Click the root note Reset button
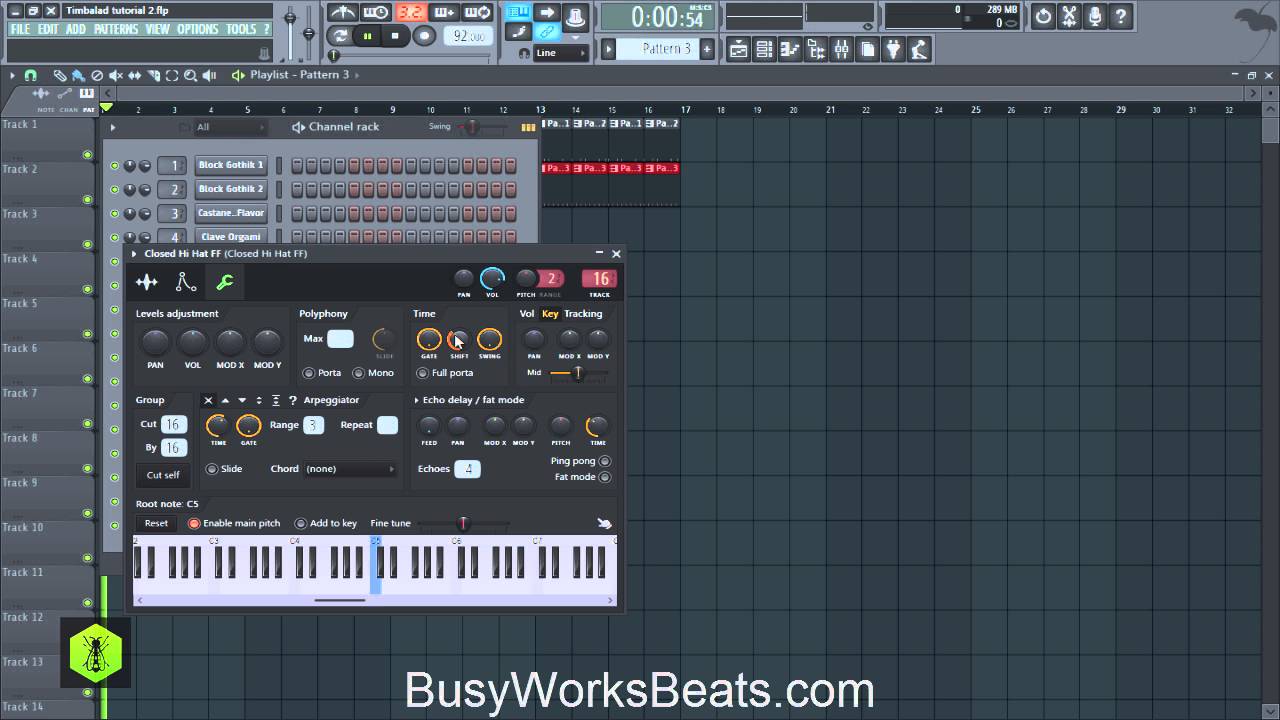Screen dimensions: 1280x720 pyautogui.click(x=156, y=523)
